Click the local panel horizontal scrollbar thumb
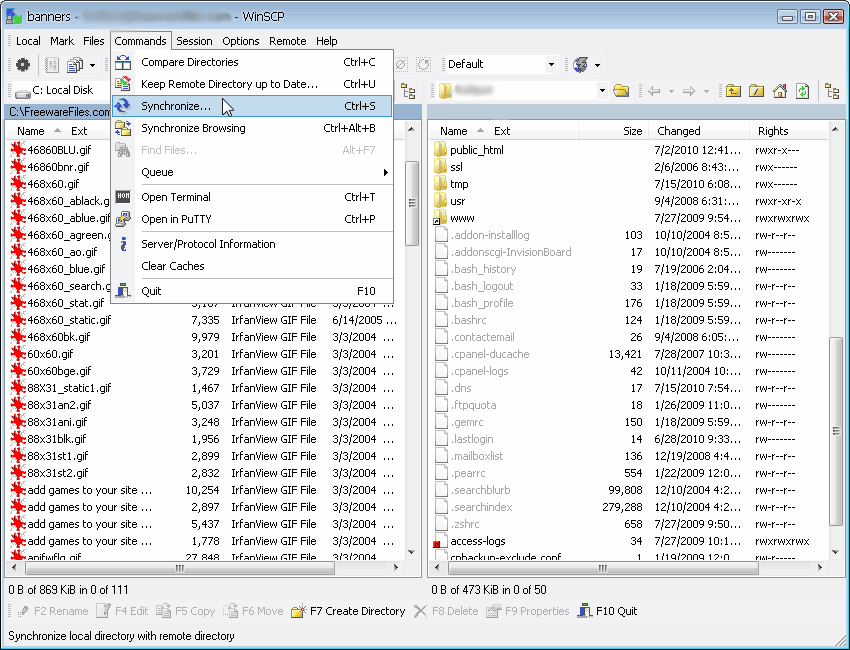 [179, 568]
